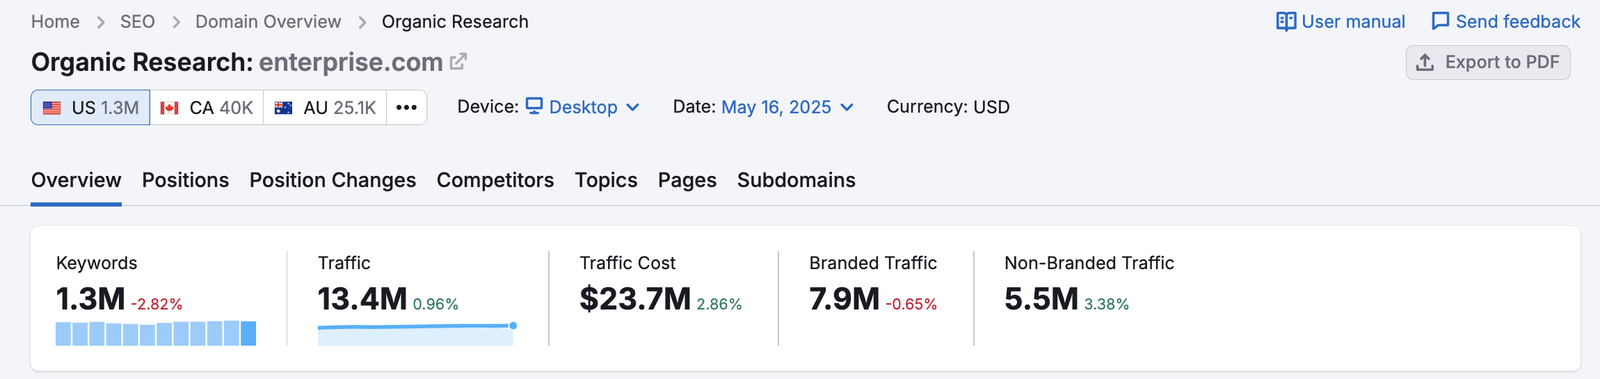Image resolution: width=1600 pixels, height=379 pixels.
Task: Expand the Device Desktop dropdown
Action: [x=583, y=107]
